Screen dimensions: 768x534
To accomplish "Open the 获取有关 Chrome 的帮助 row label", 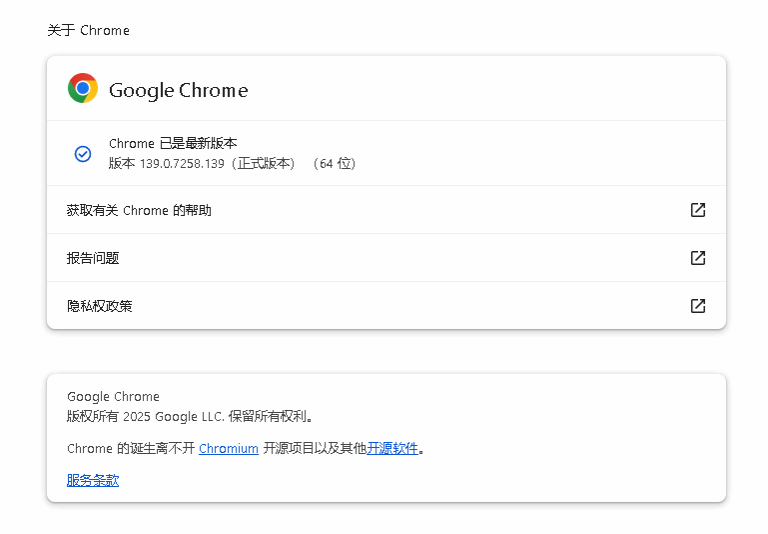I will point(139,210).
